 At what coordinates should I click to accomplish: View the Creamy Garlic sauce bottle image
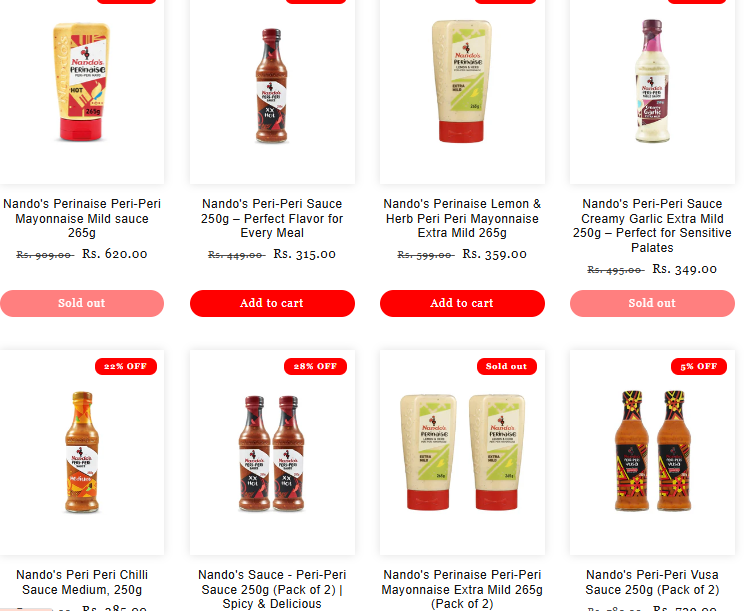click(652, 81)
